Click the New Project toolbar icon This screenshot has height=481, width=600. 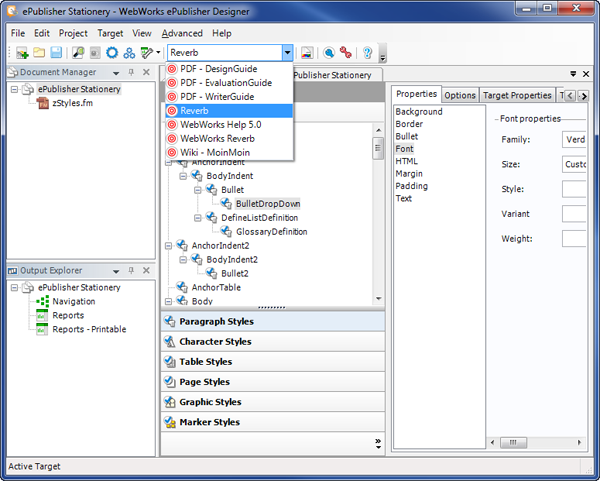tap(22, 53)
